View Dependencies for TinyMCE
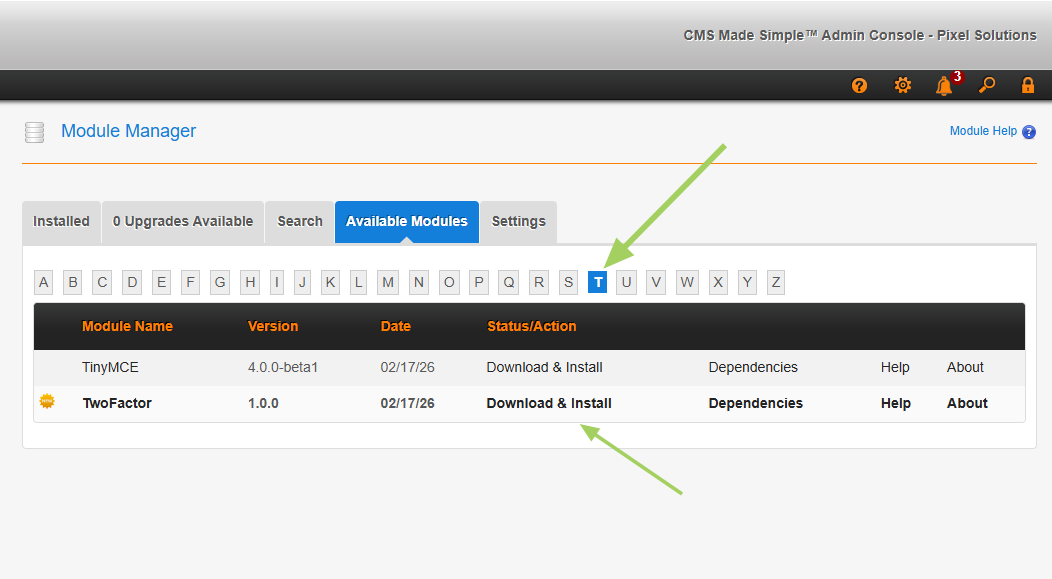 (753, 368)
